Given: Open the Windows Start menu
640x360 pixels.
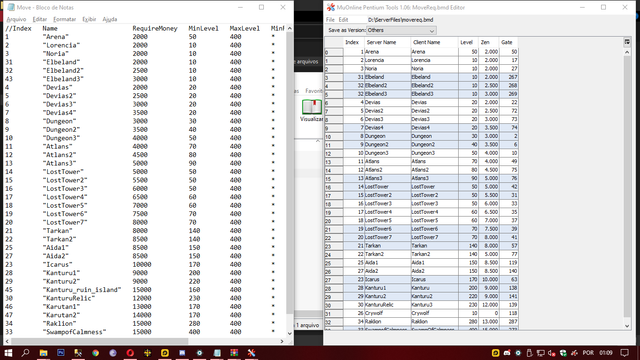Looking at the screenshot, I should coord(8,353).
